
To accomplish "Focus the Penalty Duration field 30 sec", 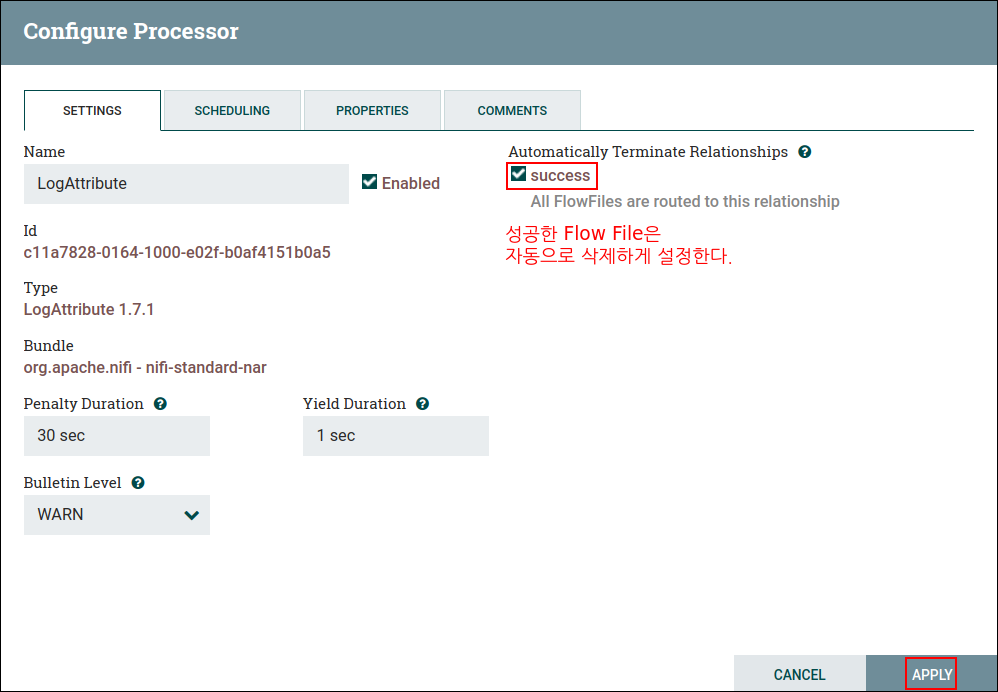I will [116, 435].
